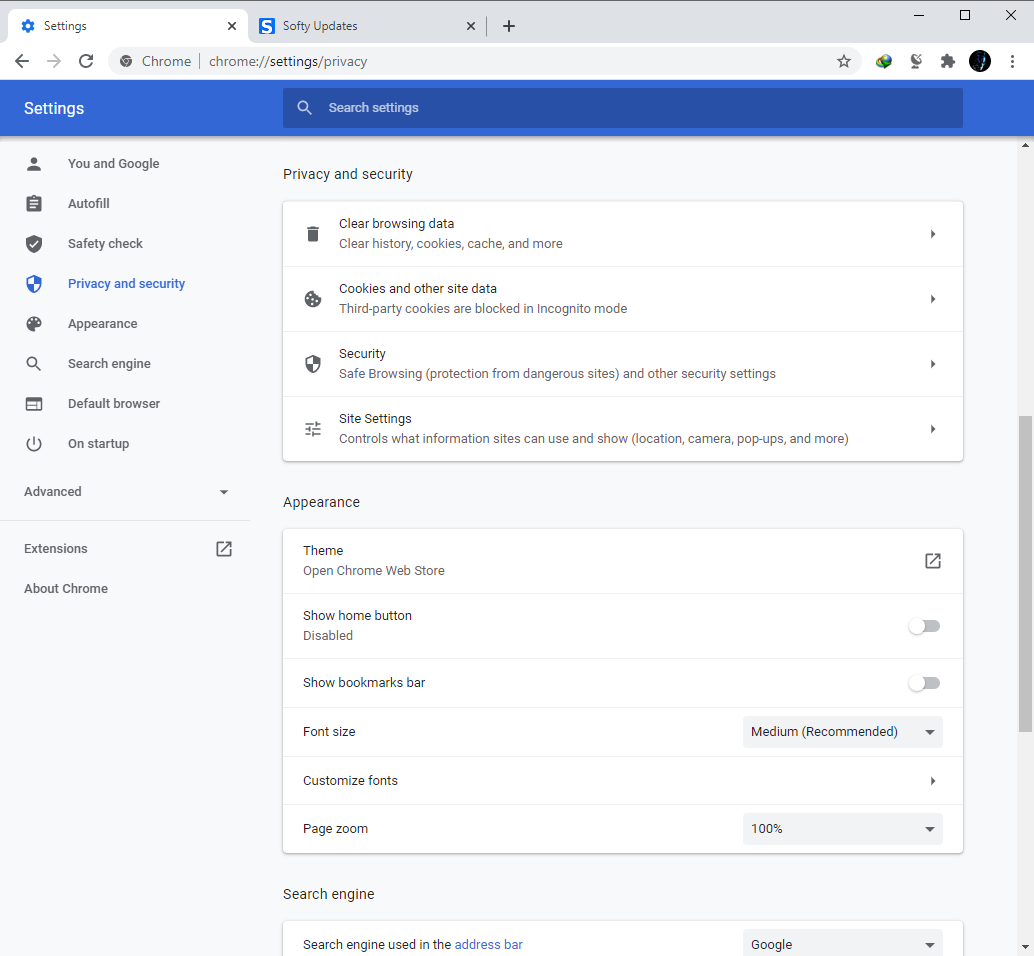Open About Chrome page
This screenshot has height=956, width=1034.
point(66,588)
